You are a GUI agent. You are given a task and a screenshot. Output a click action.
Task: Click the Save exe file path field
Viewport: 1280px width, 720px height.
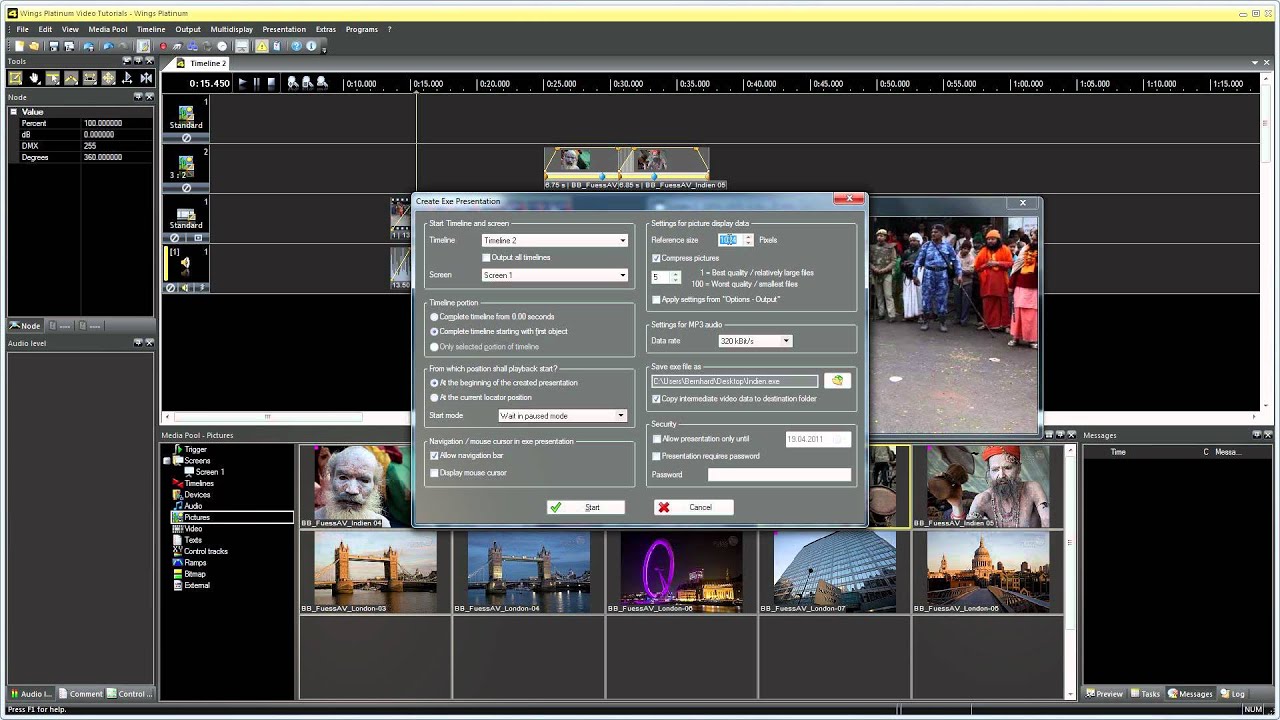coord(735,381)
